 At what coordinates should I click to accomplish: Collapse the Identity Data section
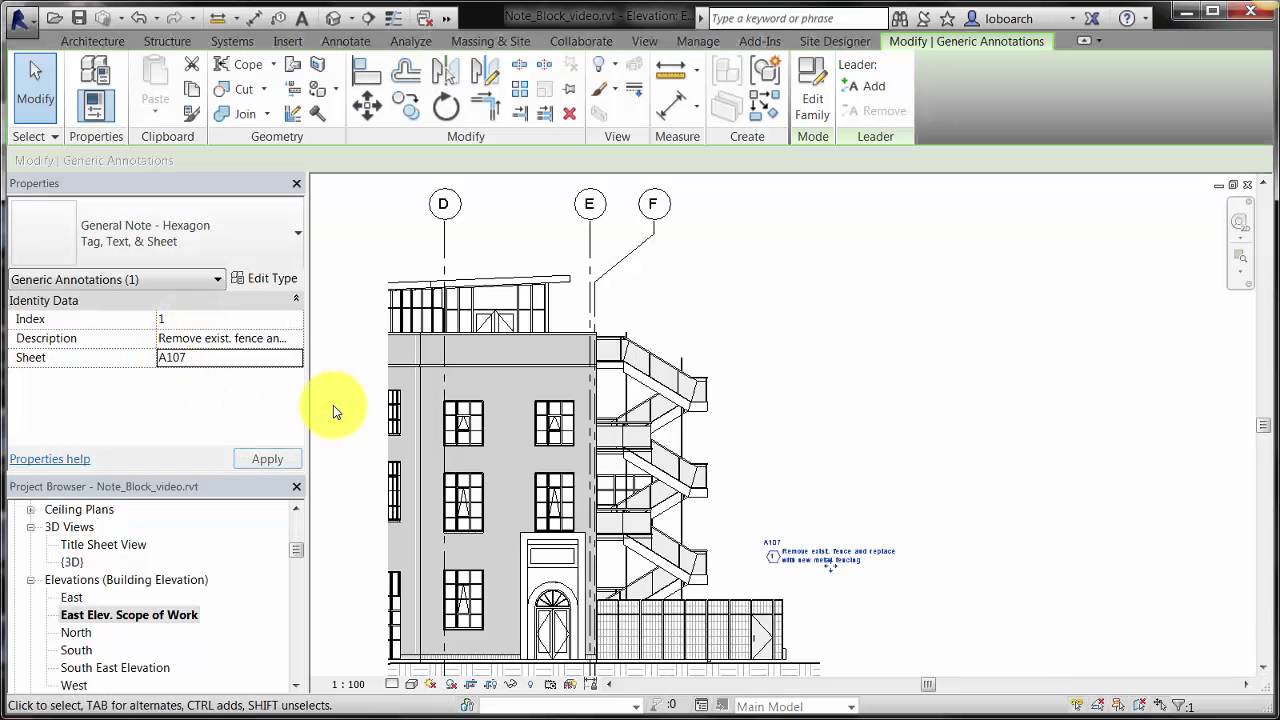tap(296, 299)
